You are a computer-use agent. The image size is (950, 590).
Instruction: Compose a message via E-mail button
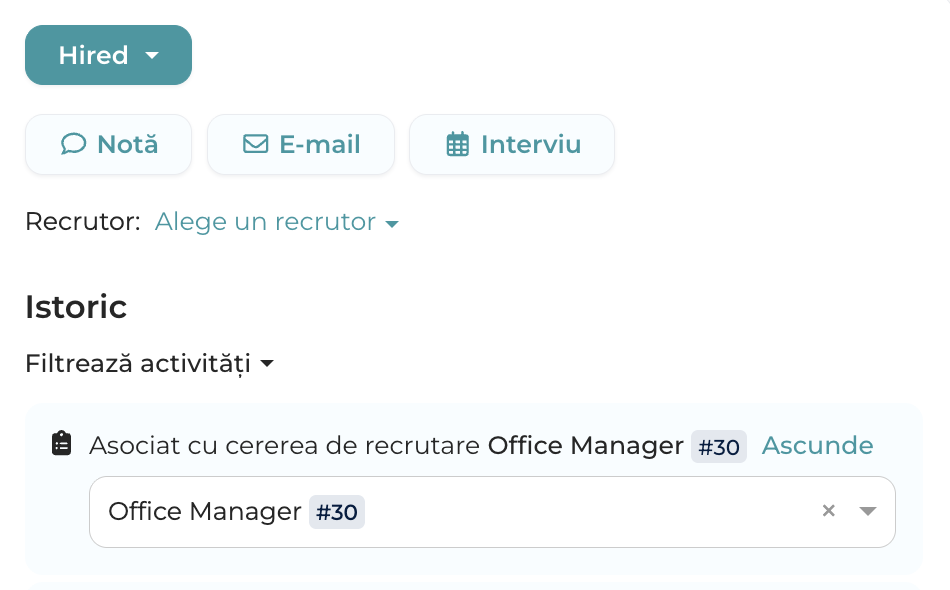click(301, 144)
